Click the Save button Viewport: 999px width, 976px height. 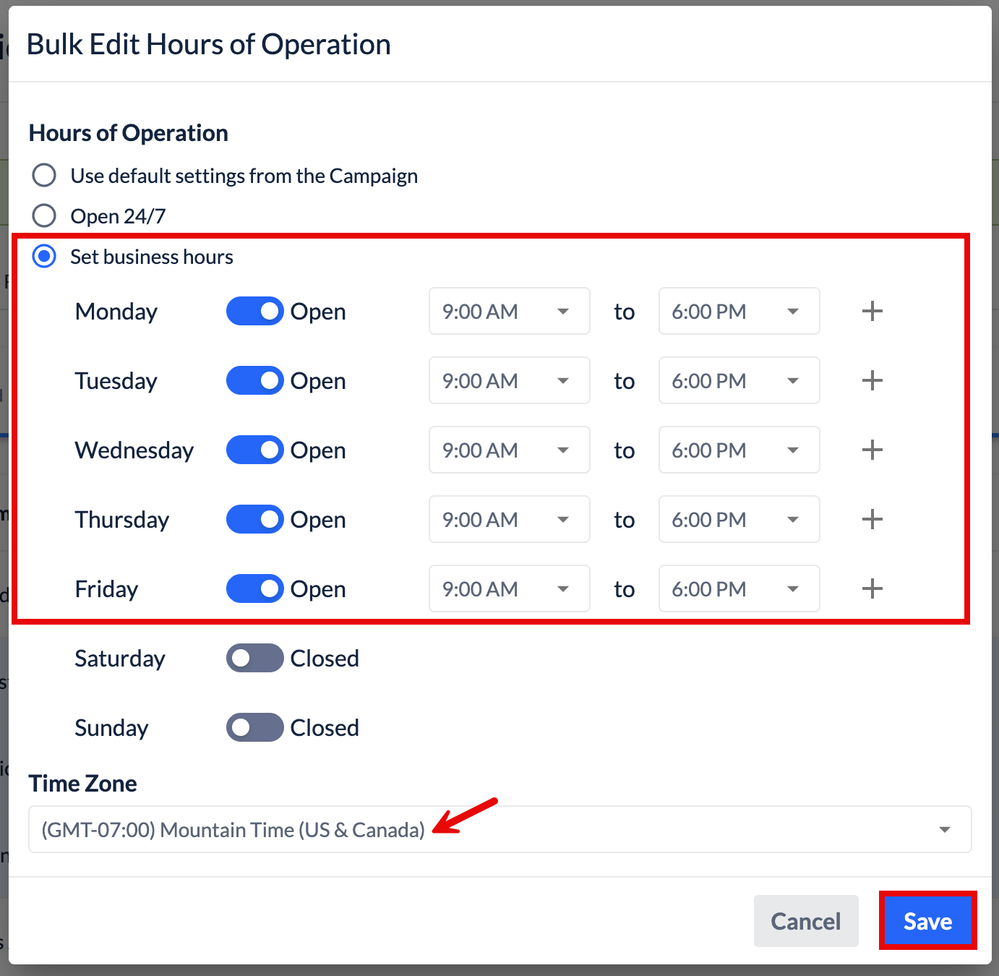click(927, 921)
